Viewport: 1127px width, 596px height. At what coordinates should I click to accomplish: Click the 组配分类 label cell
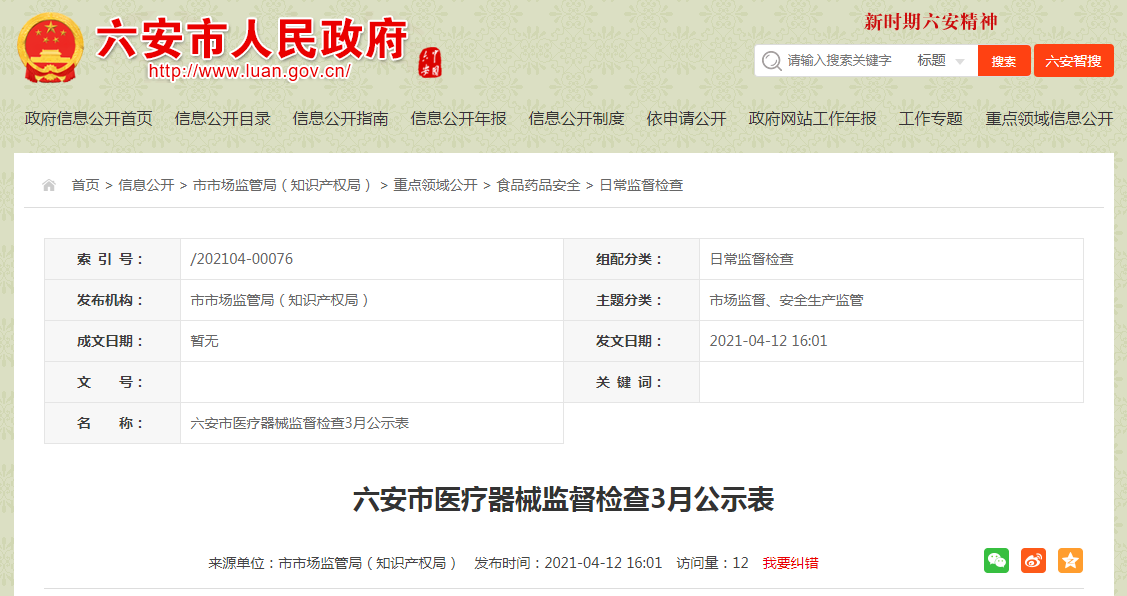coord(631,259)
